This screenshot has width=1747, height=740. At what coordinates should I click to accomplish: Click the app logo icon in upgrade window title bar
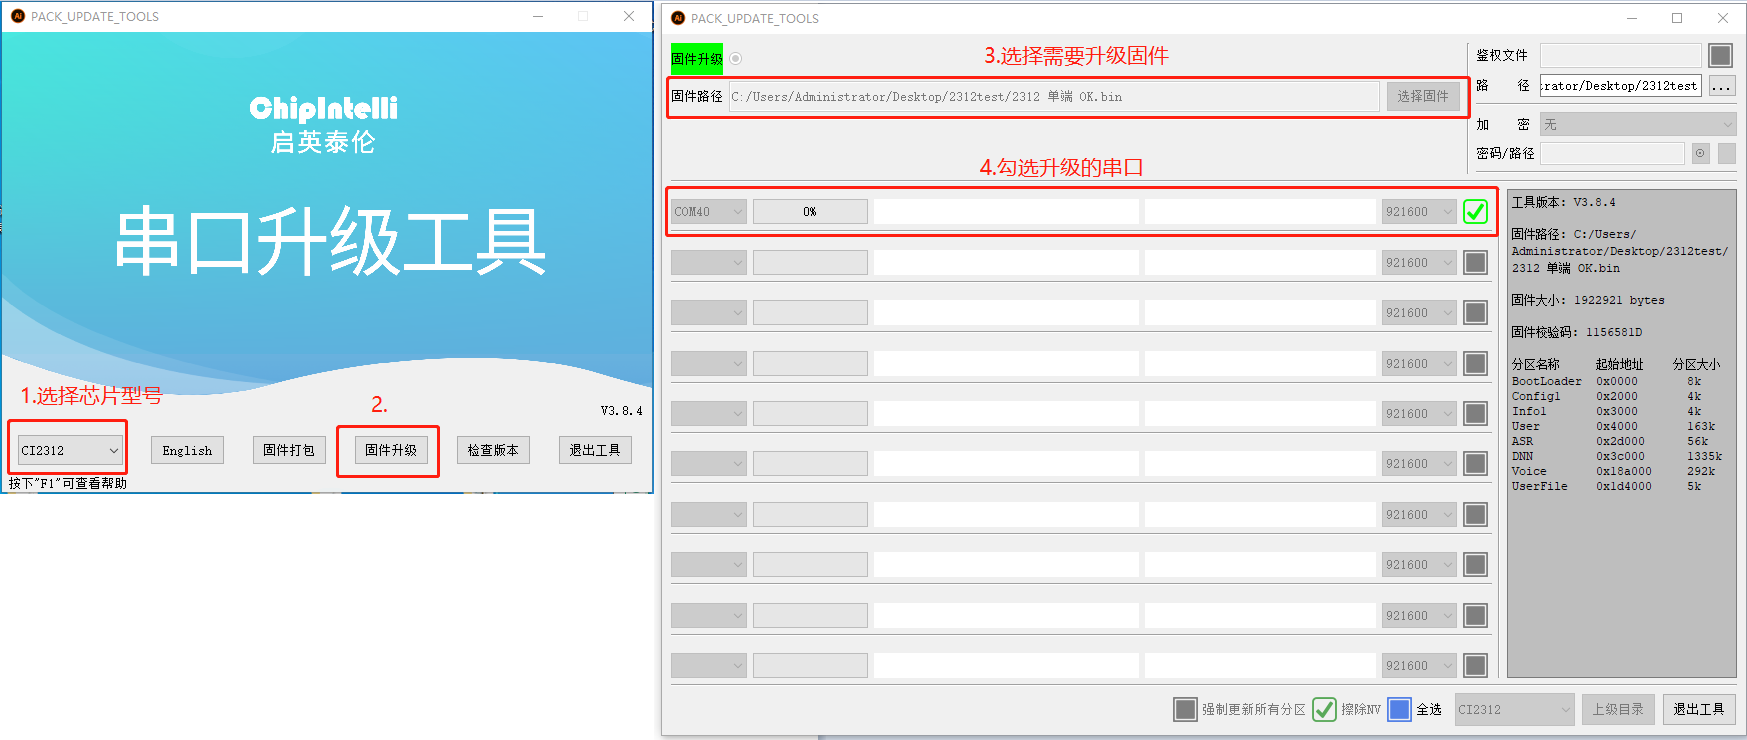coord(678,18)
